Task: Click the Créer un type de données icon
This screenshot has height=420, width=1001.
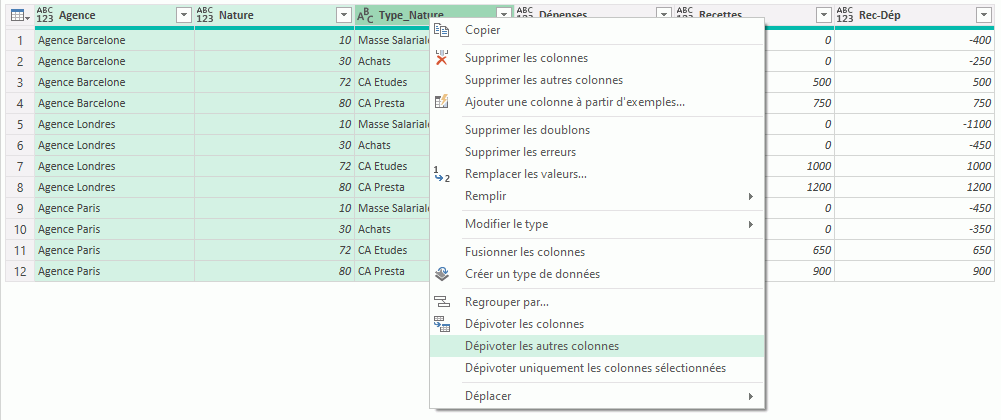Action: [441, 274]
